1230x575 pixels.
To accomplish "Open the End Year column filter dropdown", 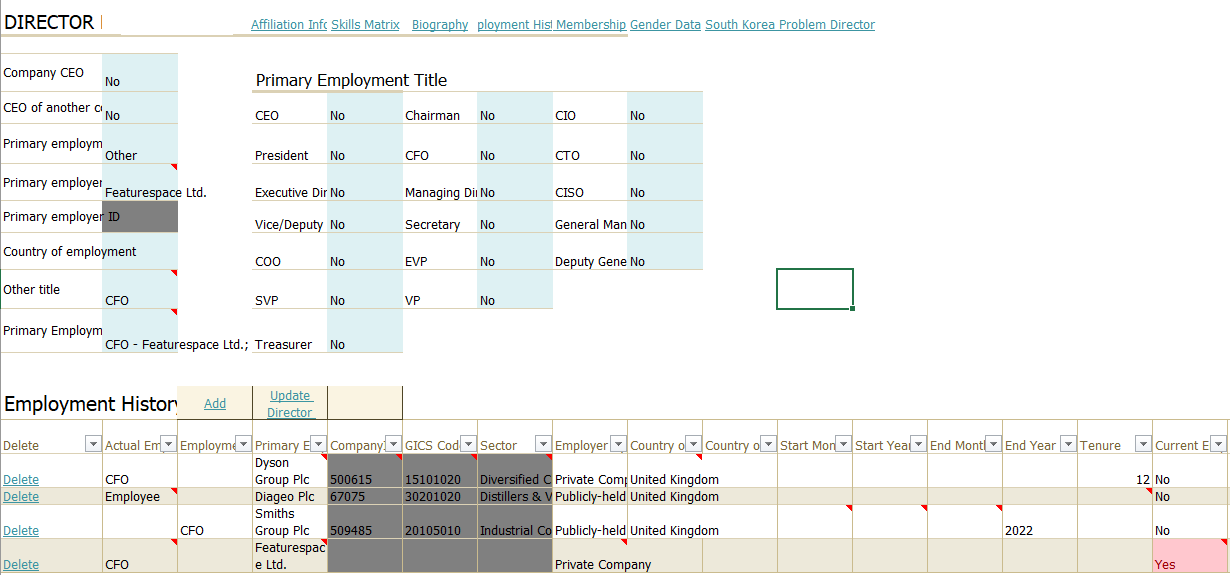I will 1068,445.
